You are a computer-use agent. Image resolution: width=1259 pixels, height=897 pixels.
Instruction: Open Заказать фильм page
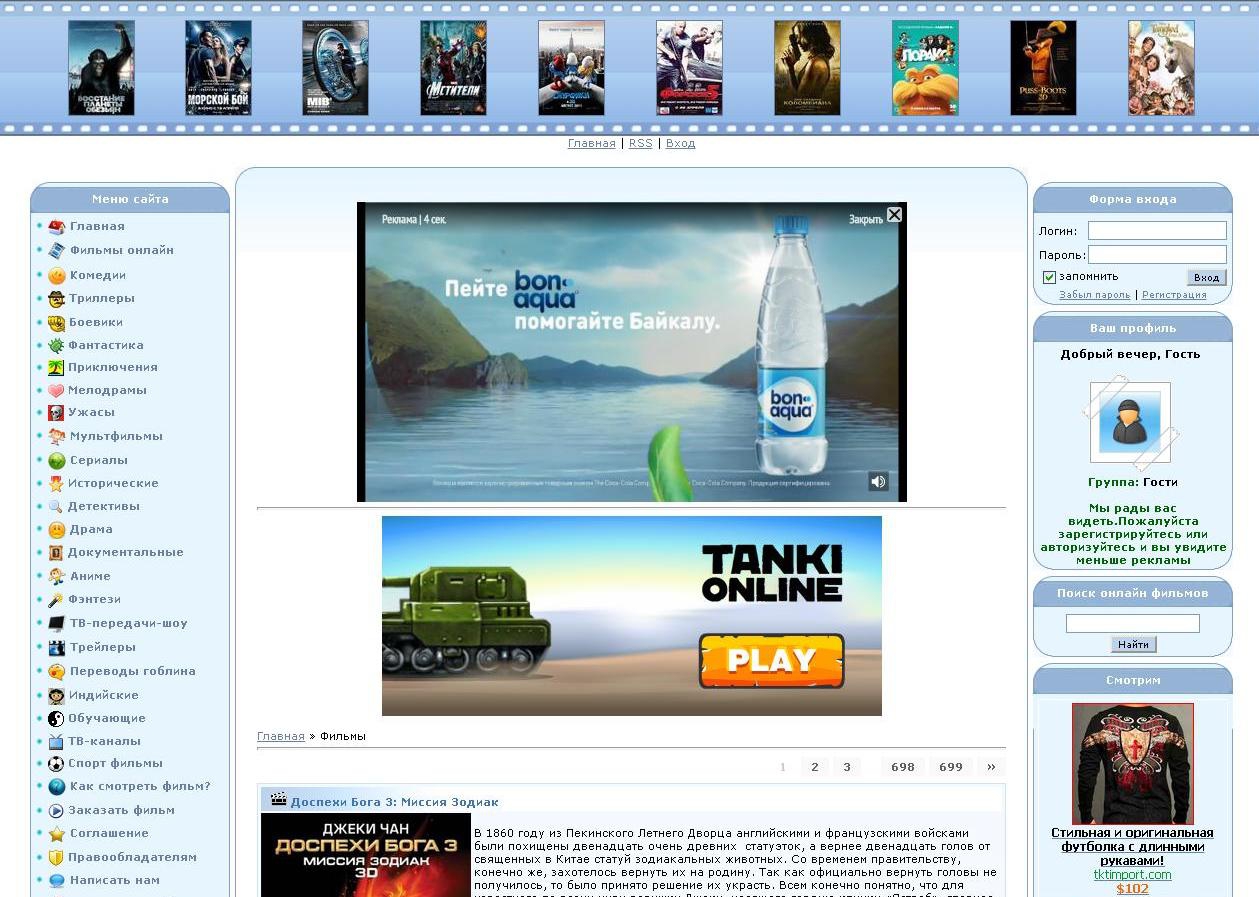tap(122, 810)
